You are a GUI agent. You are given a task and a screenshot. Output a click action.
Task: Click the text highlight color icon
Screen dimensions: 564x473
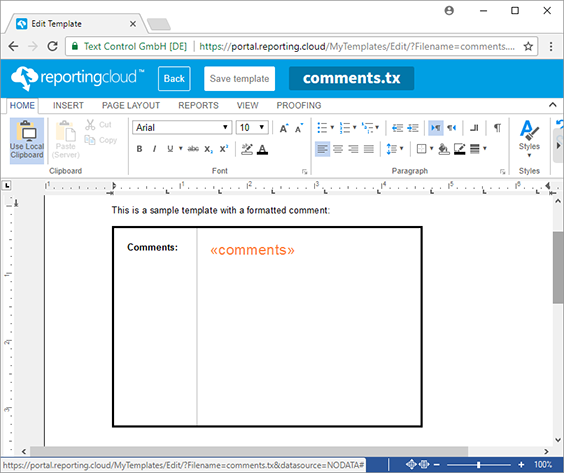[x=247, y=149]
